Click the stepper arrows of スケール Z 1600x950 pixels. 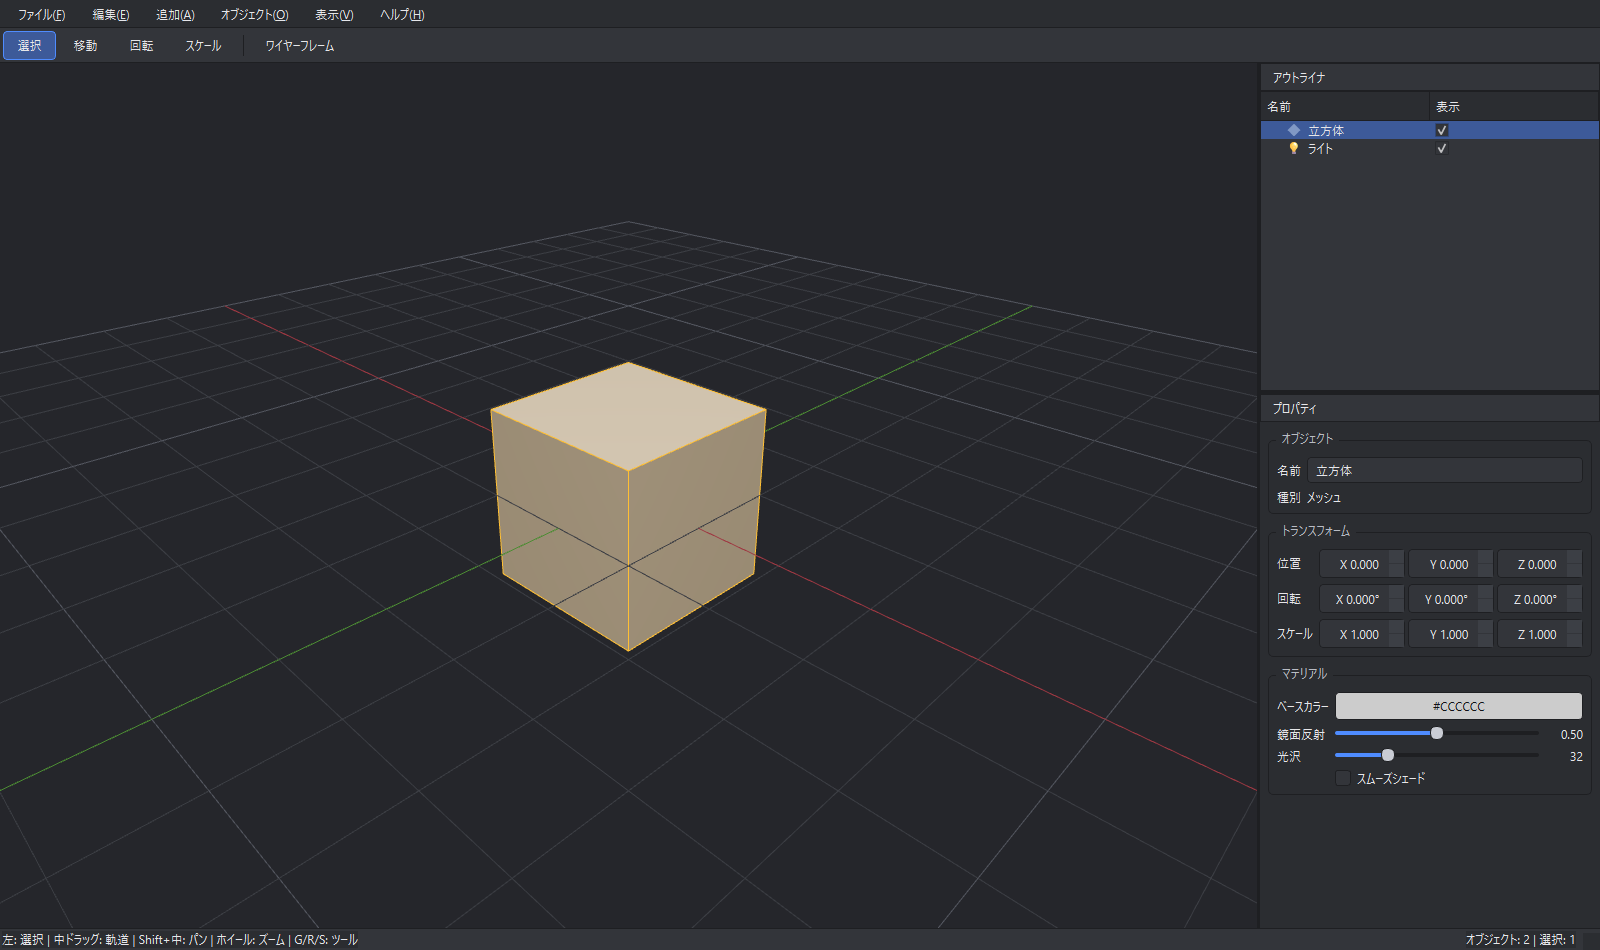point(1574,634)
